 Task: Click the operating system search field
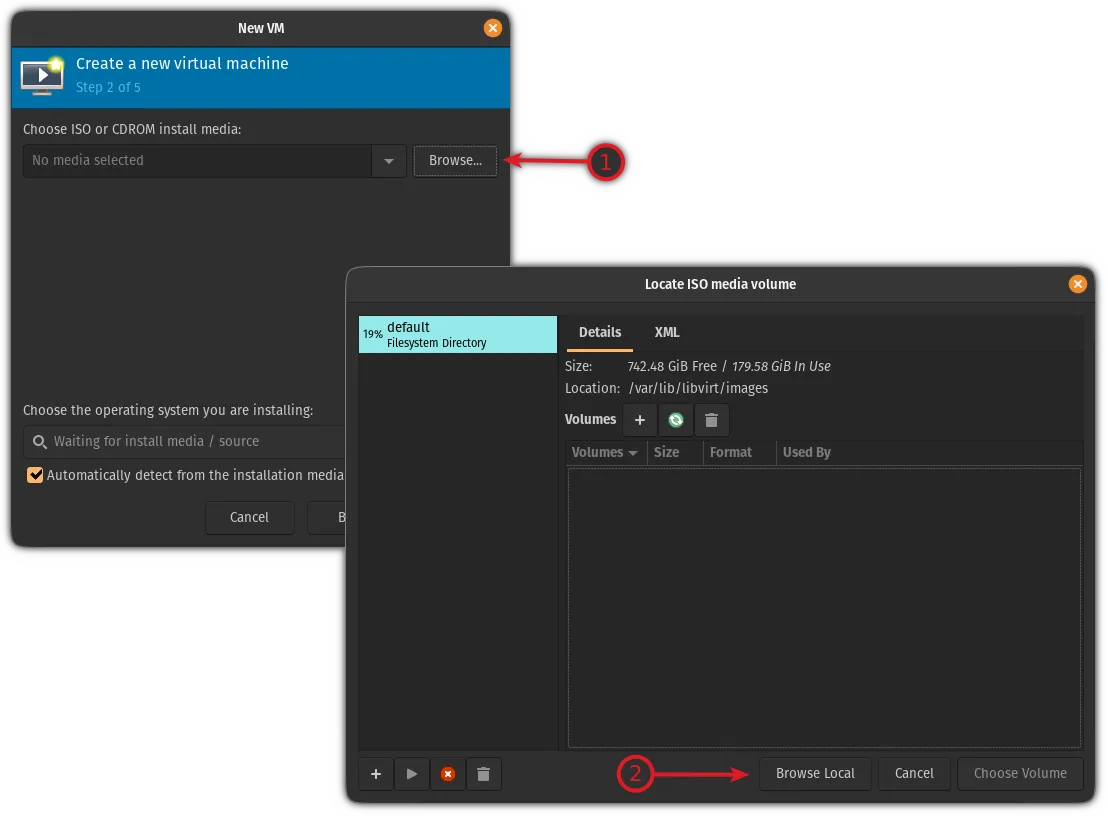click(185, 441)
